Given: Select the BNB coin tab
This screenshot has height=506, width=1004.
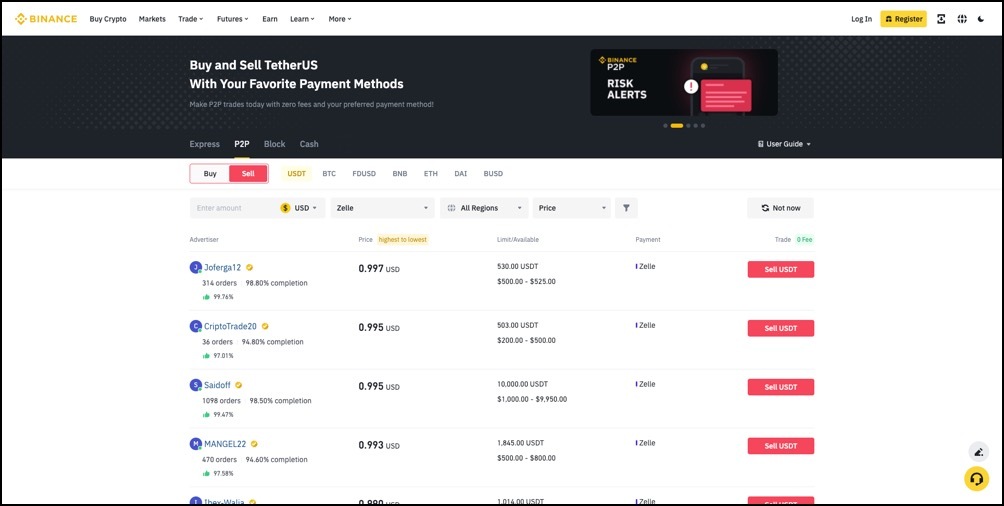Looking at the screenshot, I should pos(400,174).
